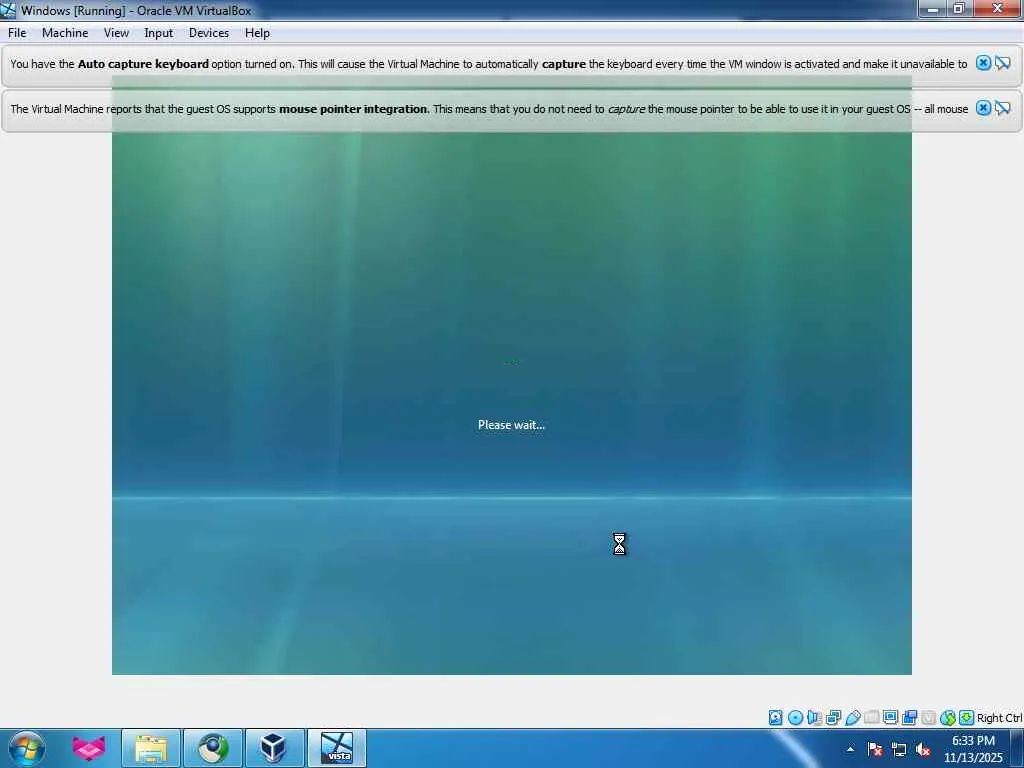The image size is (1024, 768).
Task: Open VirtualBox Manager cube taskbar icon
Action: 274,748
